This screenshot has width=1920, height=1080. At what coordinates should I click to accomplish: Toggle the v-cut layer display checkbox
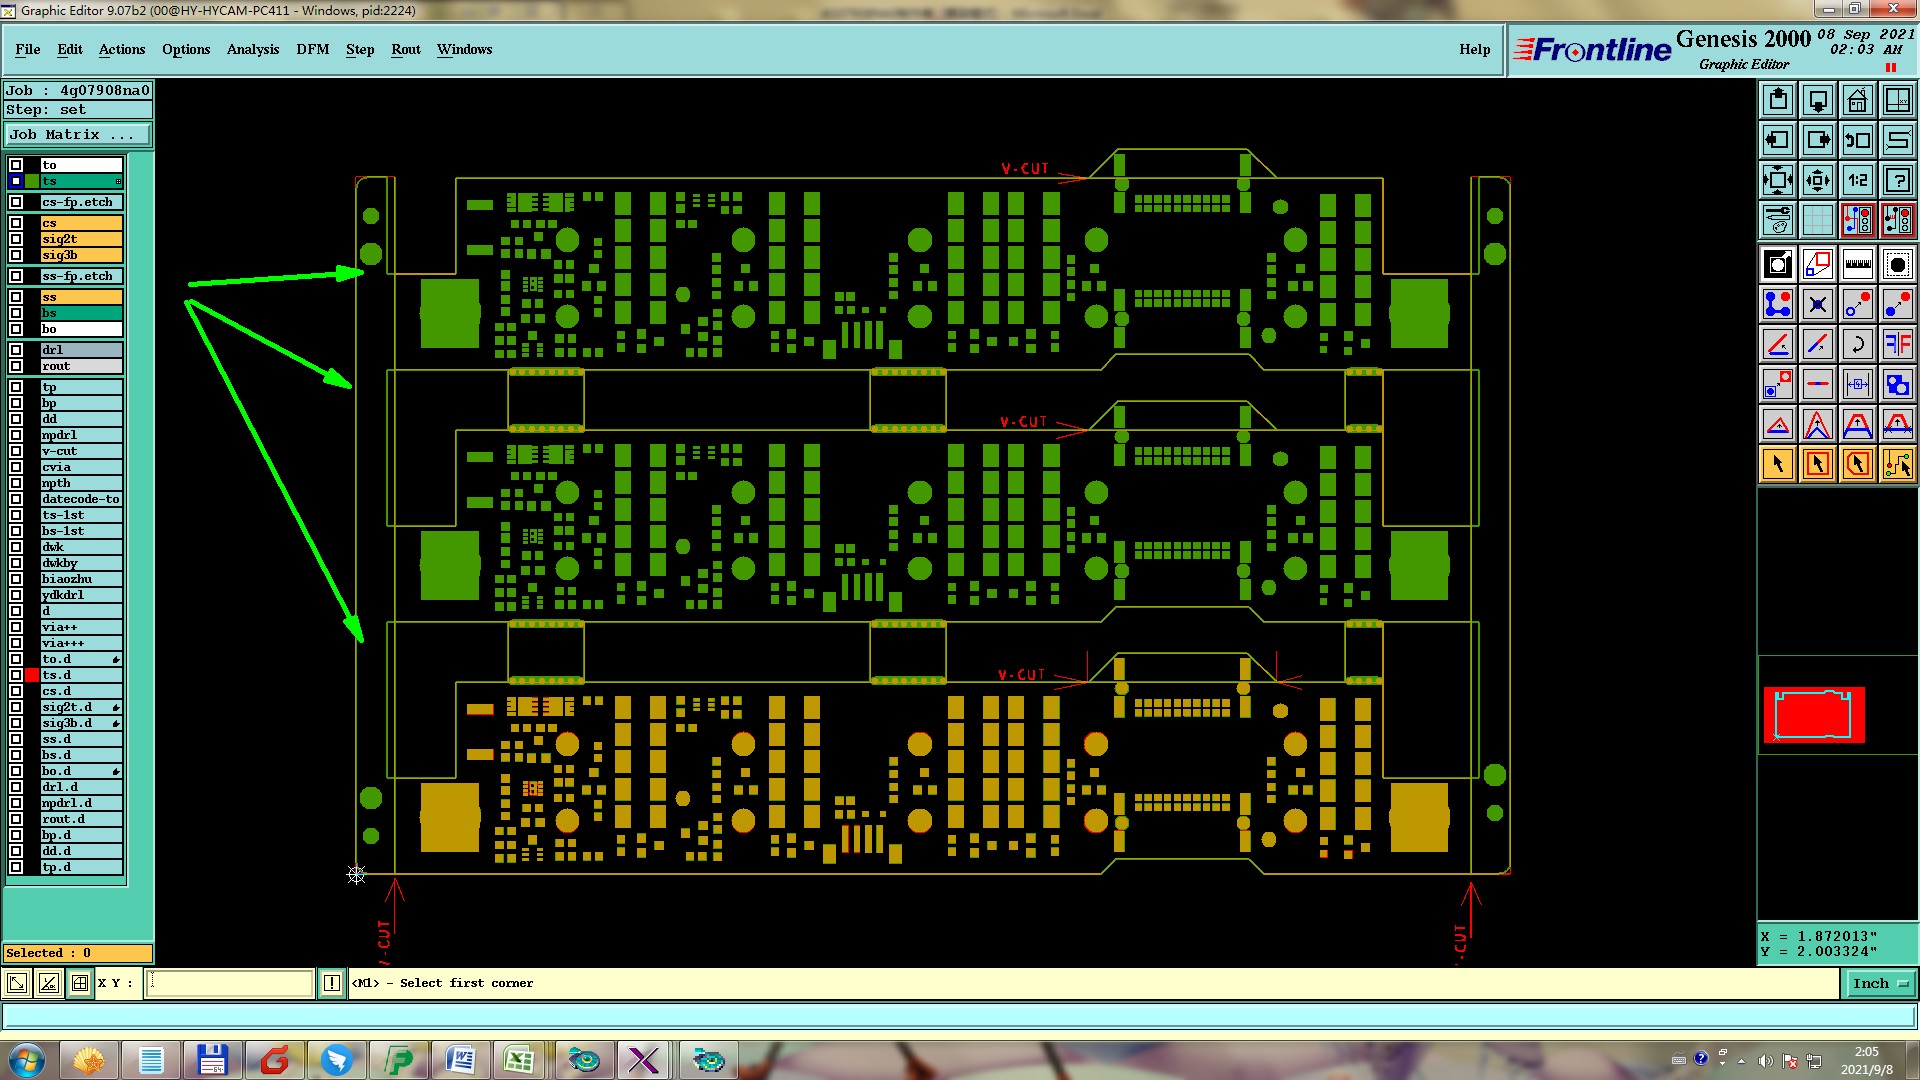[x=16, y=451]
